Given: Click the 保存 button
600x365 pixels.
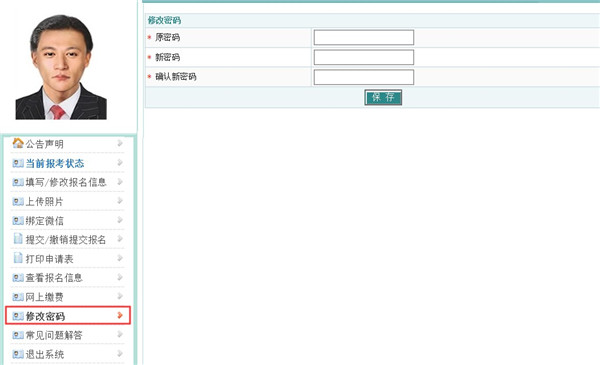Looking at the screenshot, I should 383,97.
